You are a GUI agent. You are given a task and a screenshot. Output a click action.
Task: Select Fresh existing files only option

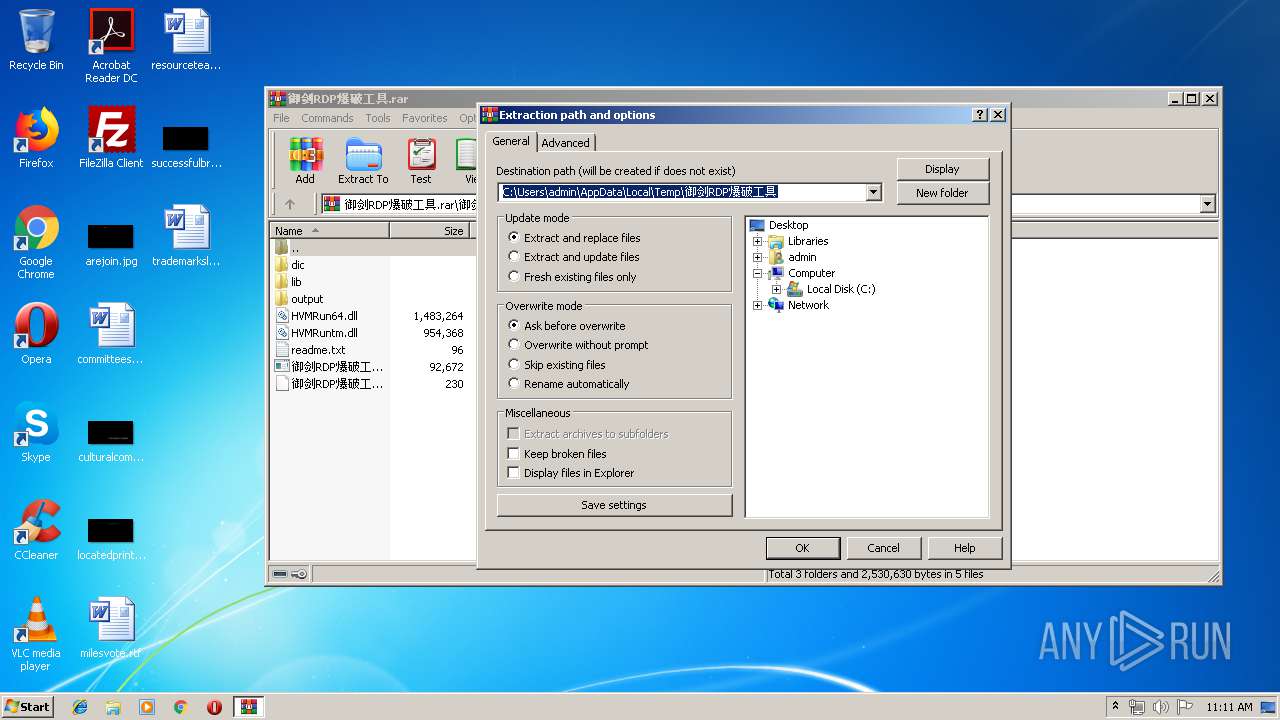point(574,277)
